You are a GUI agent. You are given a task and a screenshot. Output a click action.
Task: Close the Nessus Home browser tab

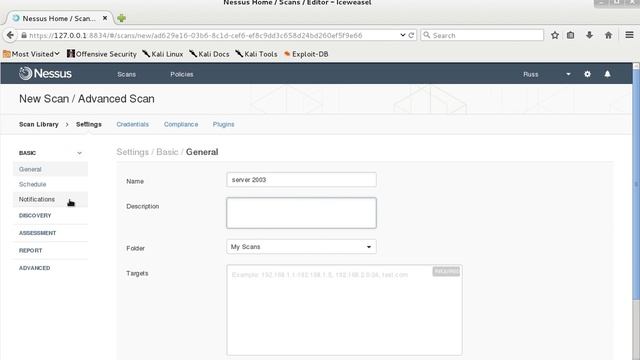tap(105, 18)
